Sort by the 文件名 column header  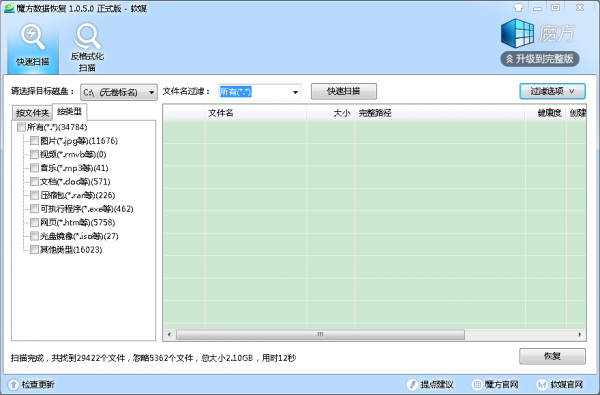(255, 113)
